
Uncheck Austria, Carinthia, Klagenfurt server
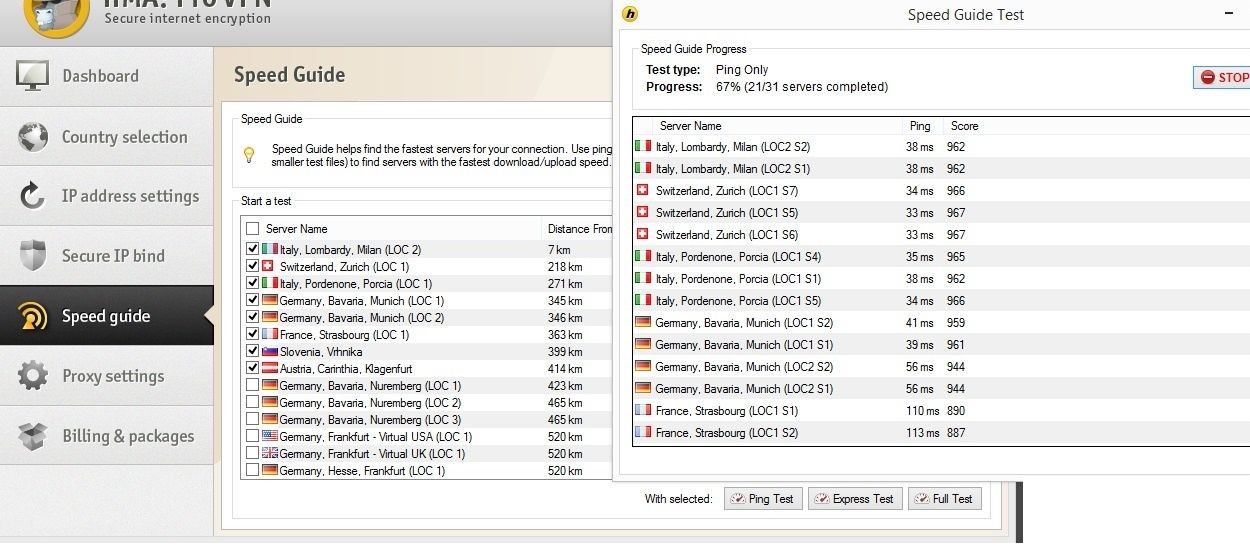coord(252,368)
